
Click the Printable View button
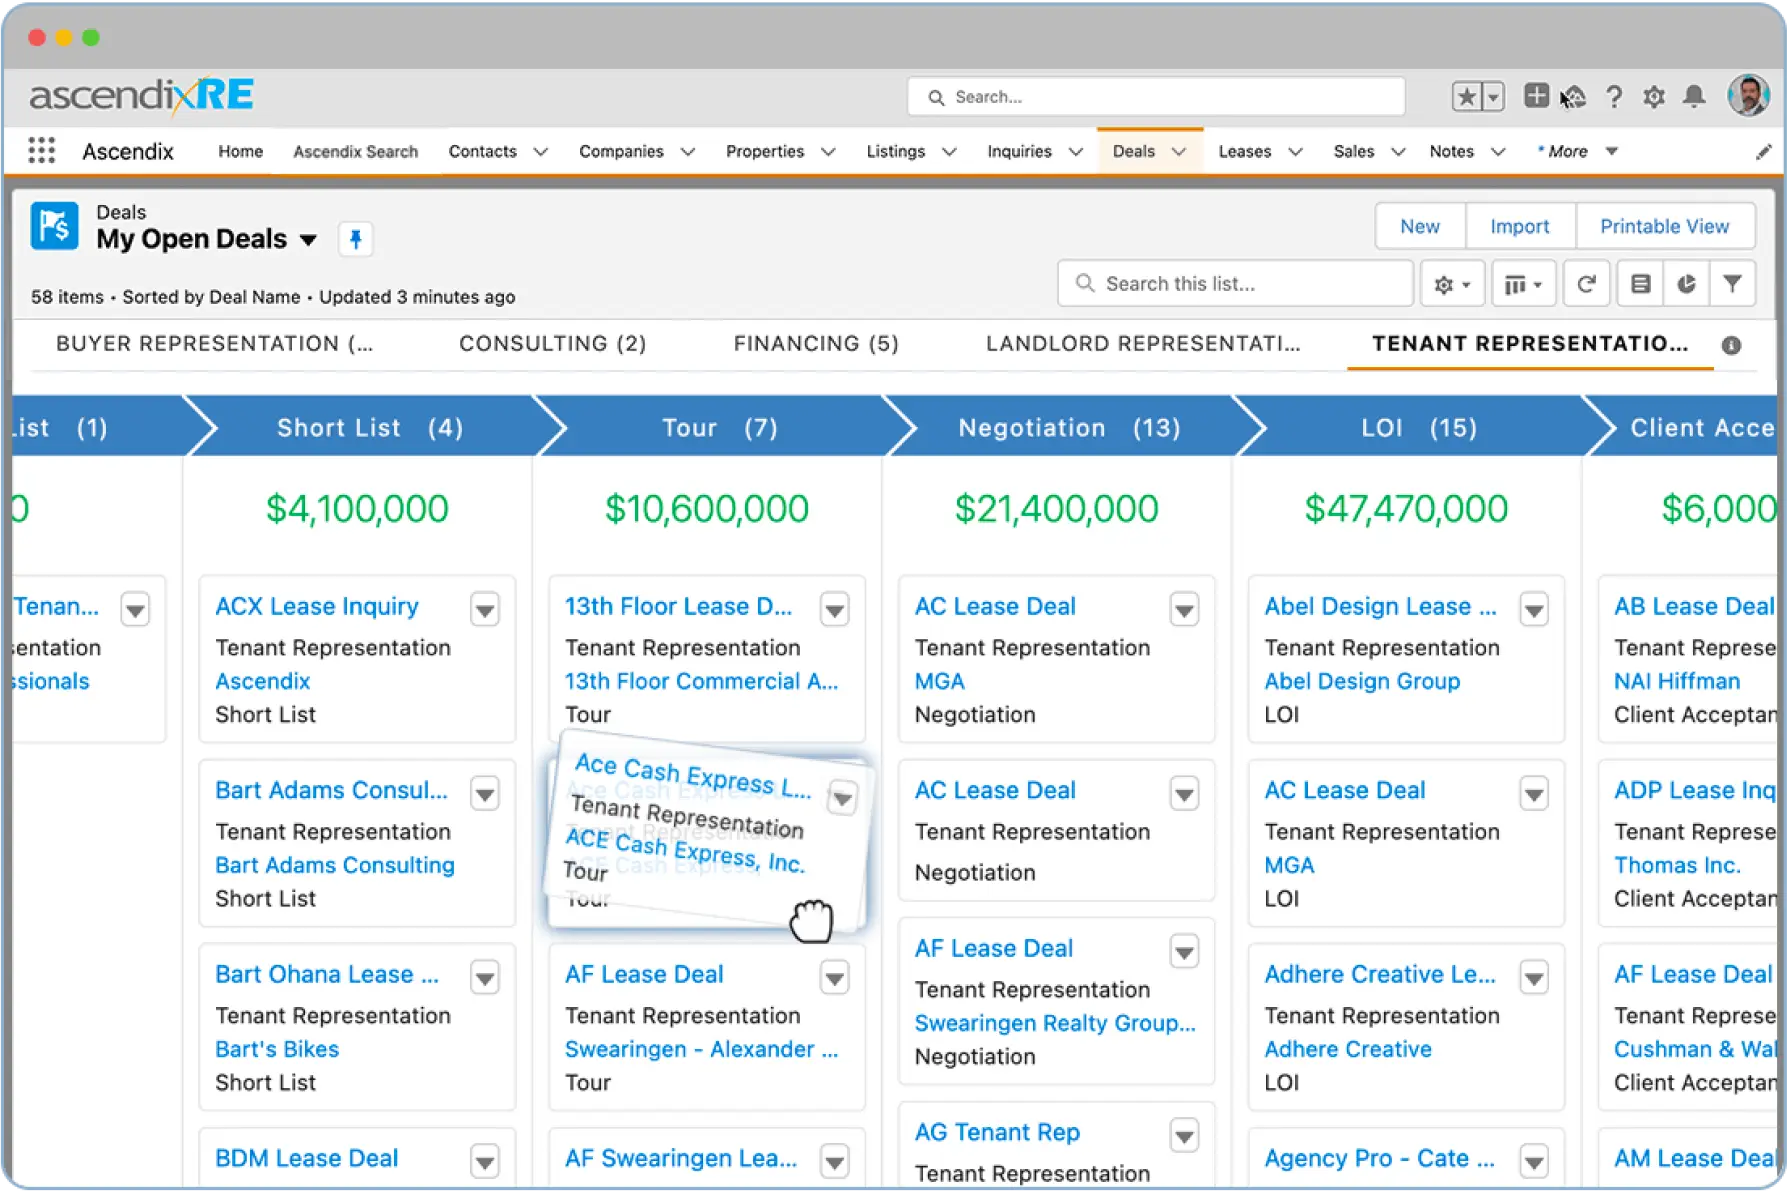click(x=1665, y=226)
